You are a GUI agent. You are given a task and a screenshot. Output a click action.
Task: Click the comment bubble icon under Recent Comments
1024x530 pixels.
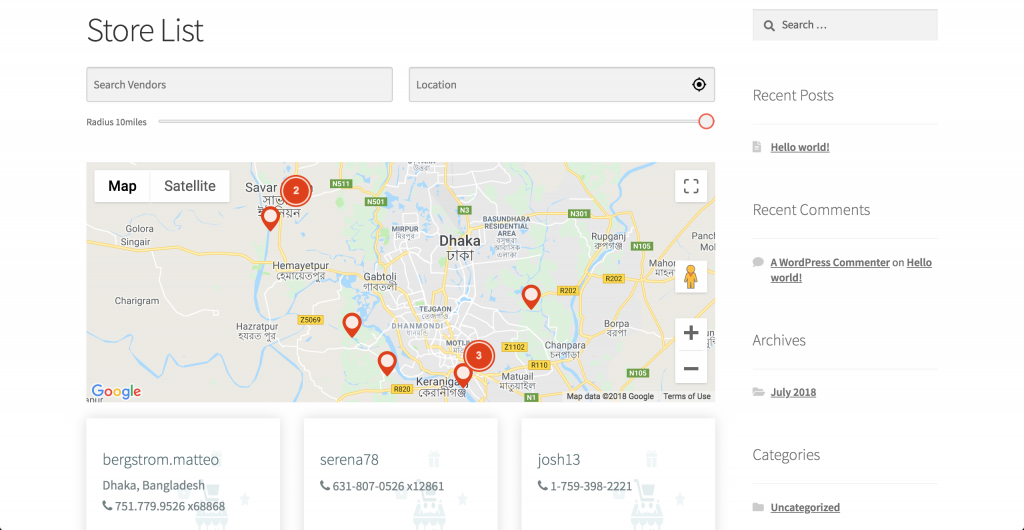(x=758, y=262)
